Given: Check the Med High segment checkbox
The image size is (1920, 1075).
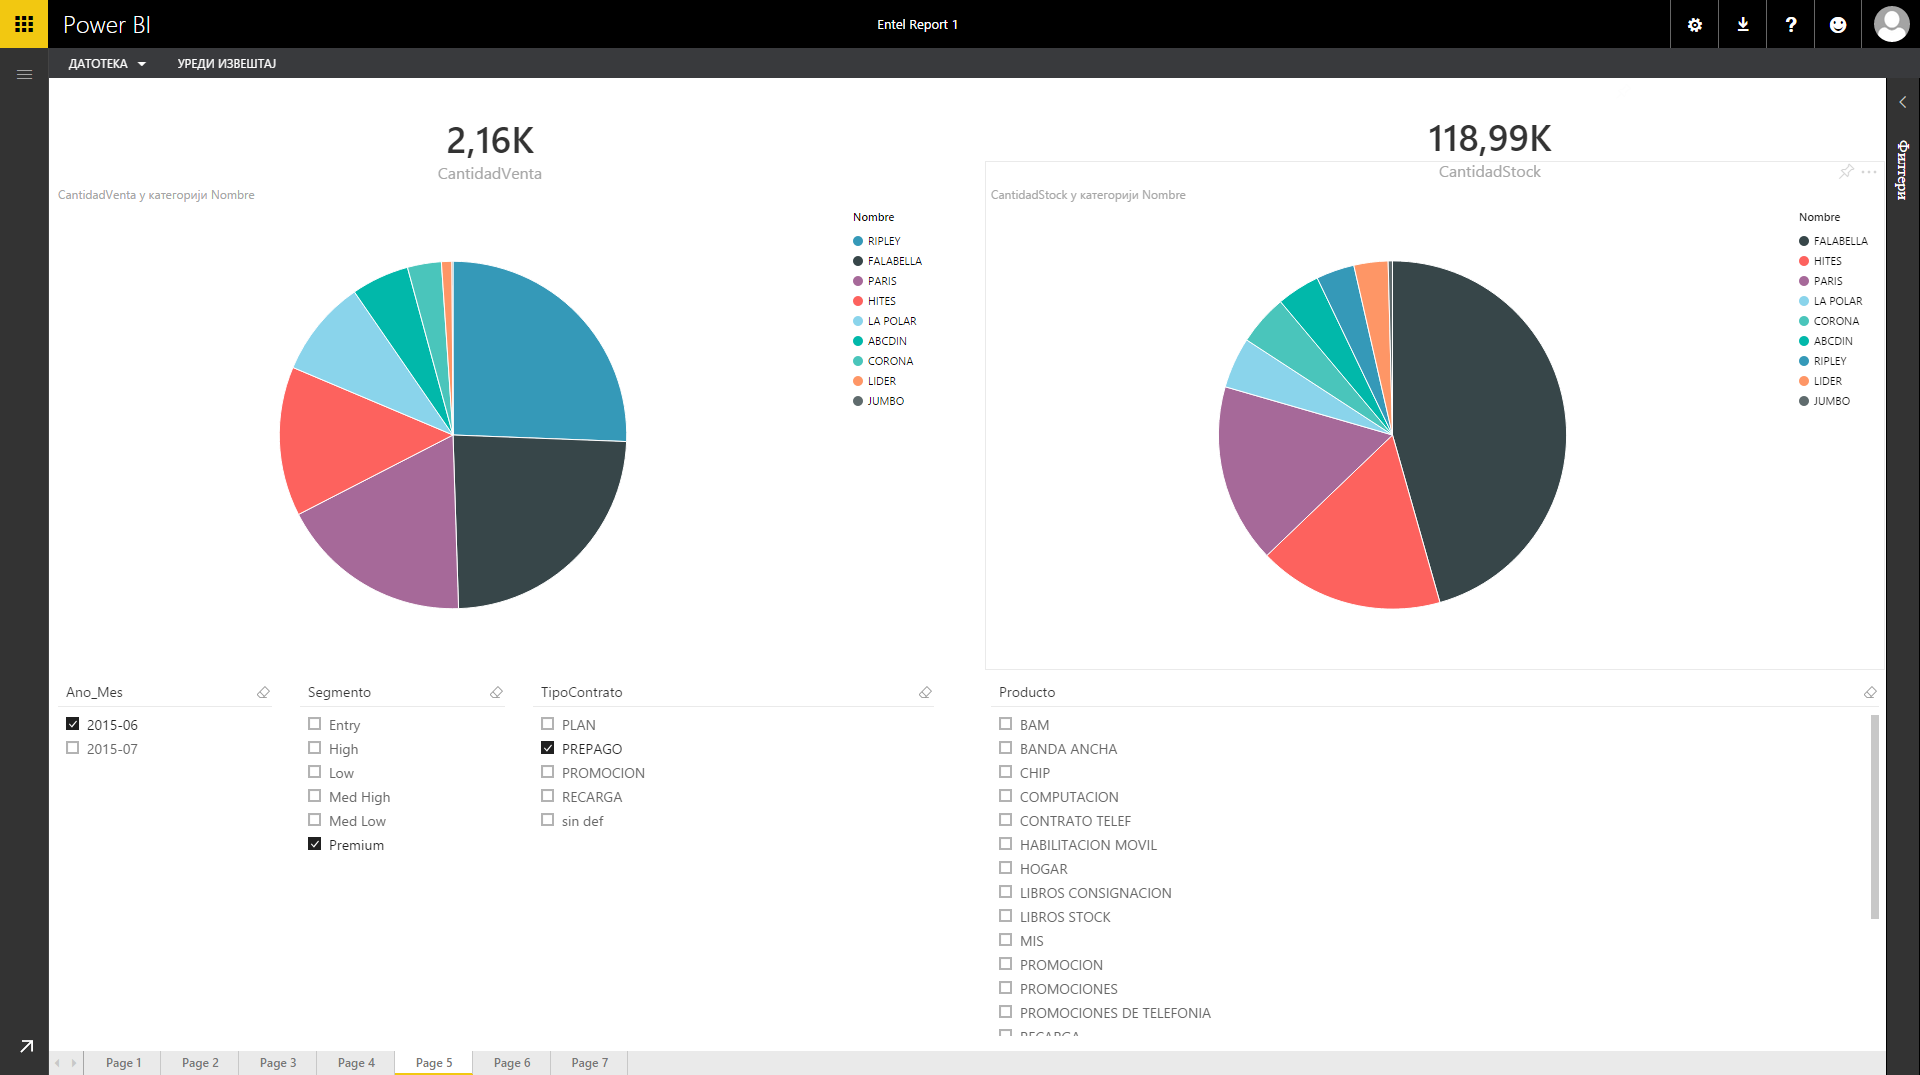Looking at the screenshot, I should pos(314,796).
